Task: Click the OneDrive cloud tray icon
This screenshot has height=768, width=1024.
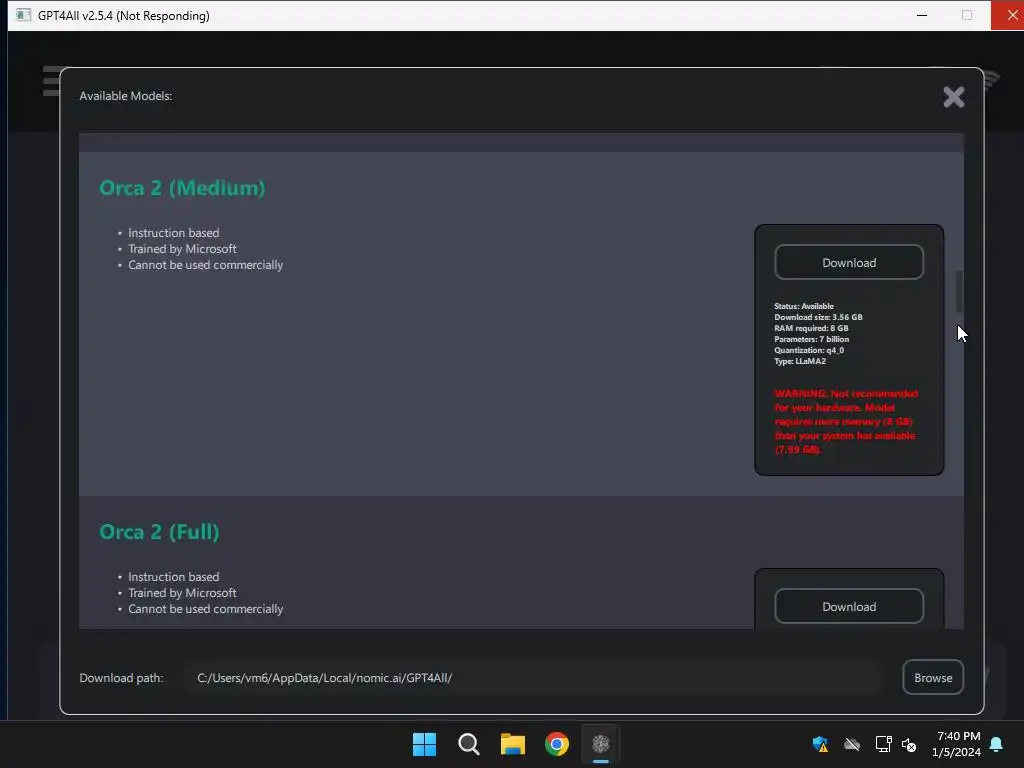Action: click(x=852, y=744)
